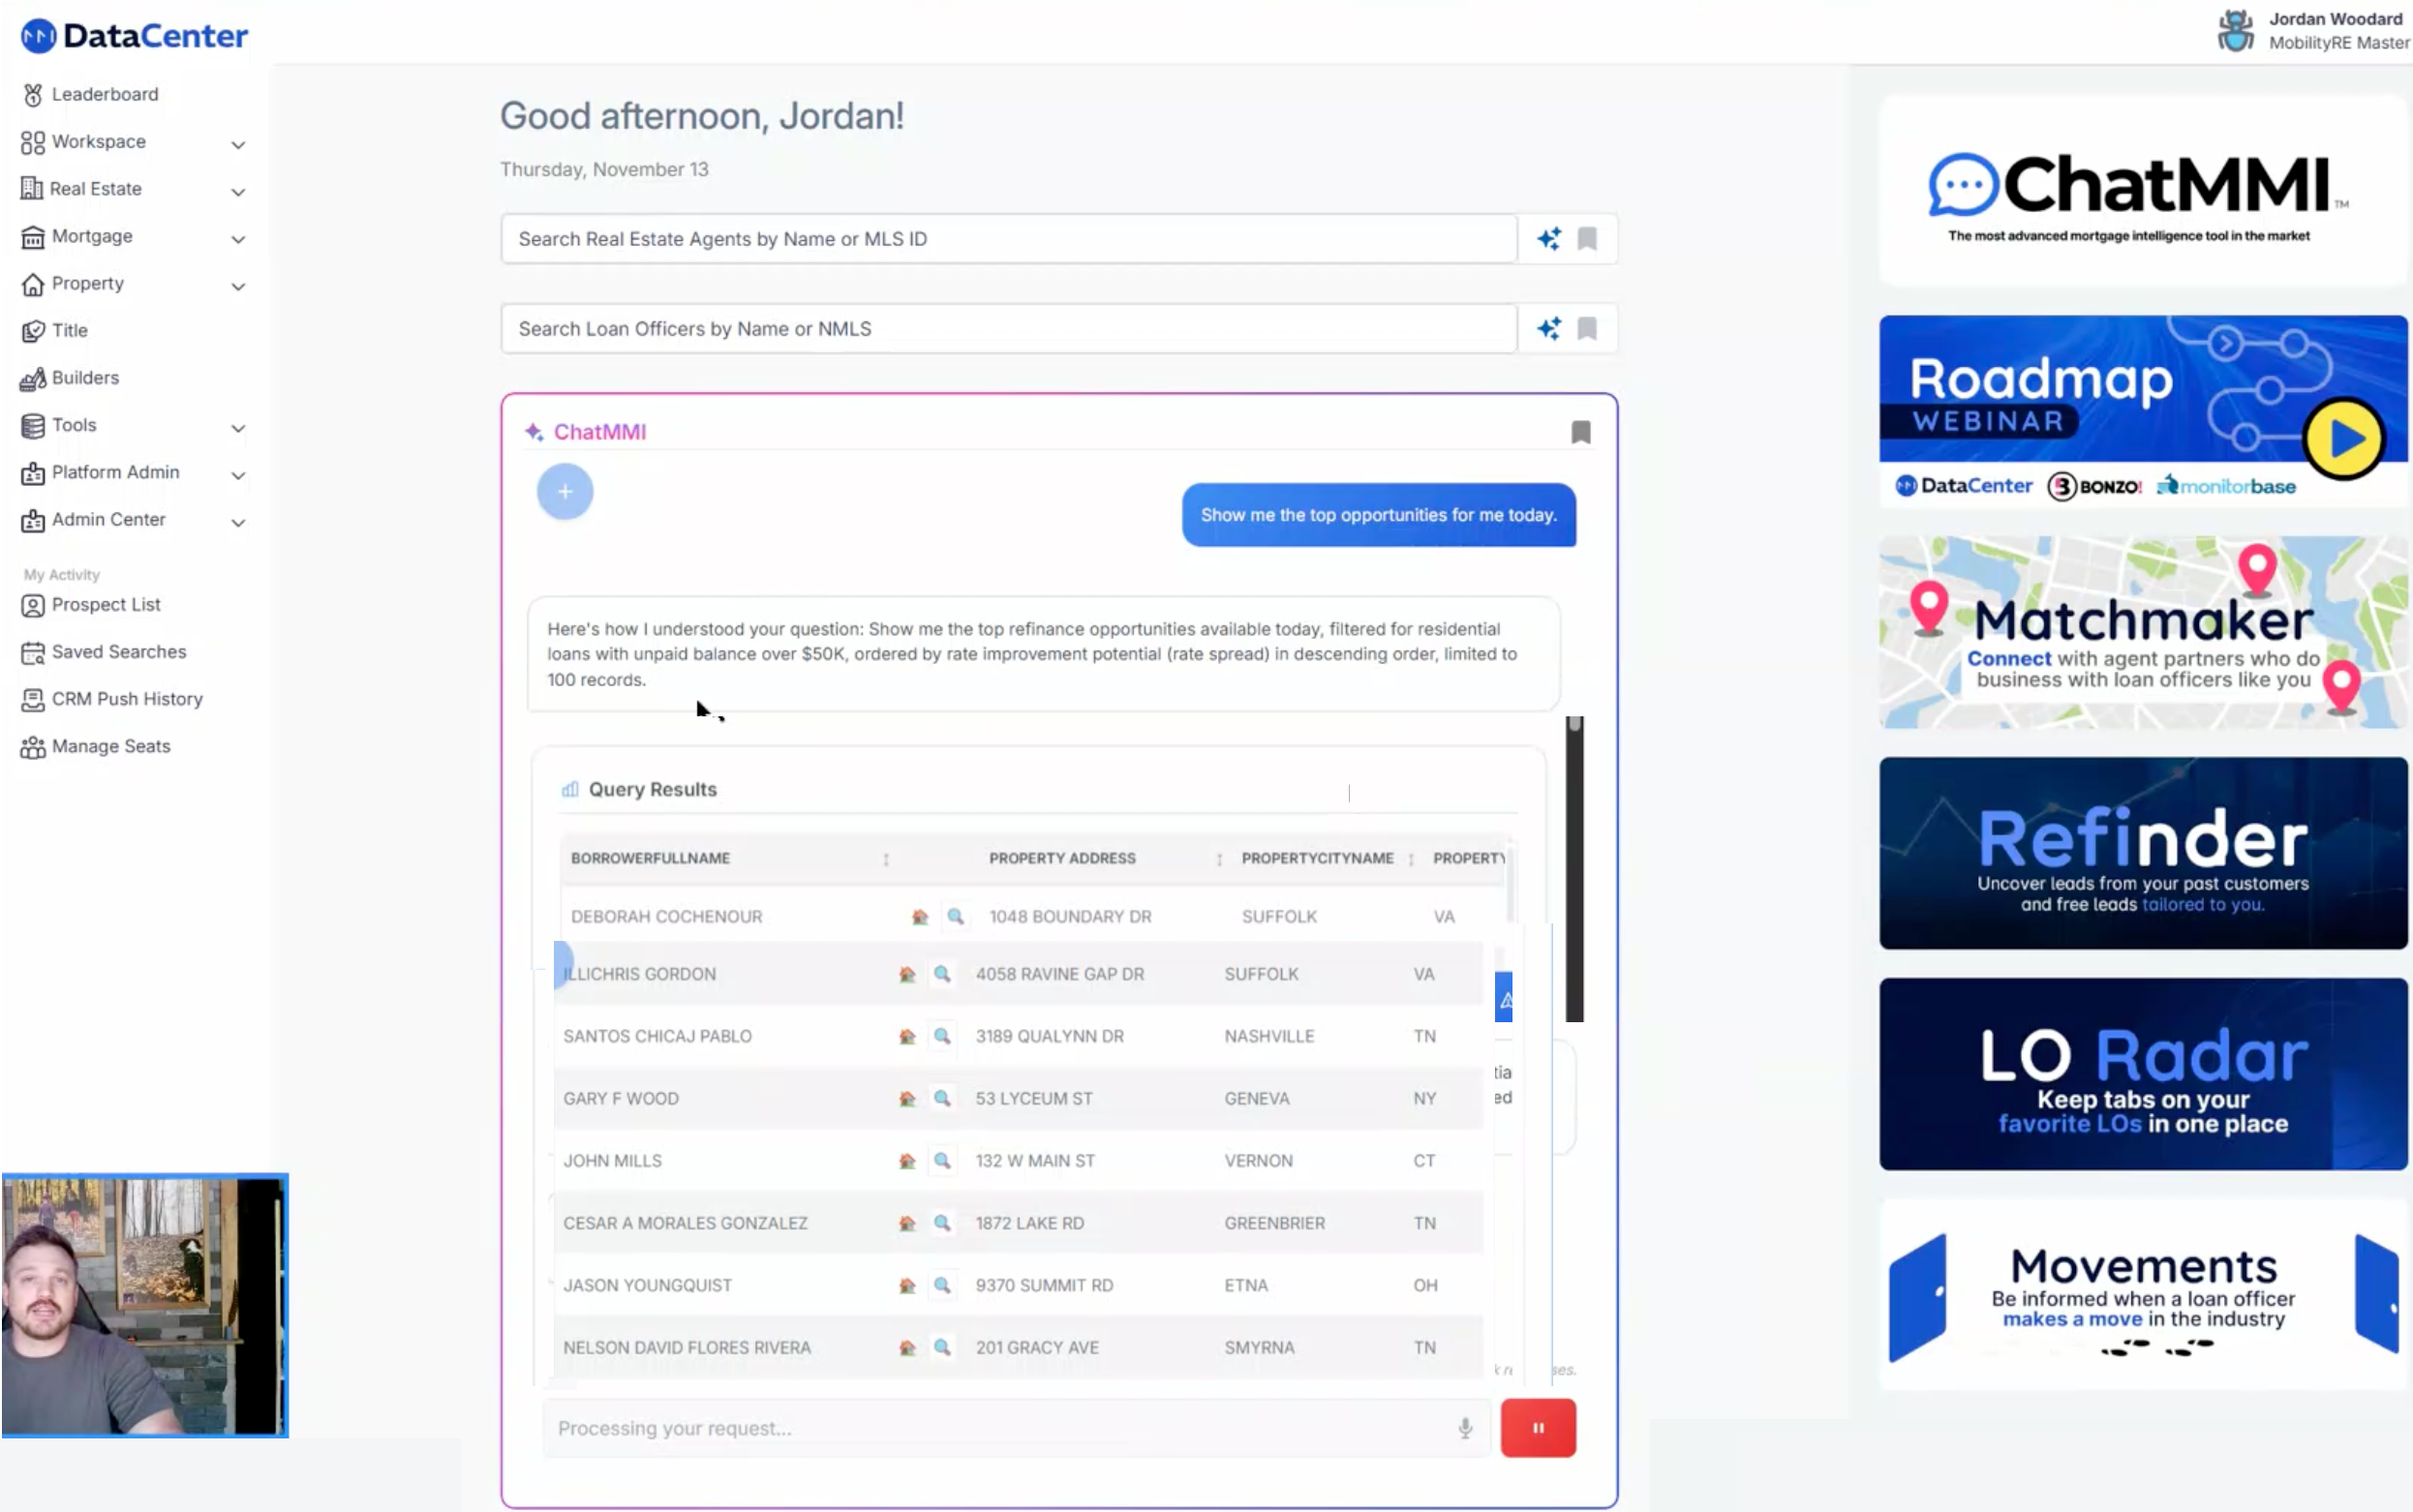Start a new chat with the plus button
Screen dimensions: 2413x1512
[x=565, y=491]
